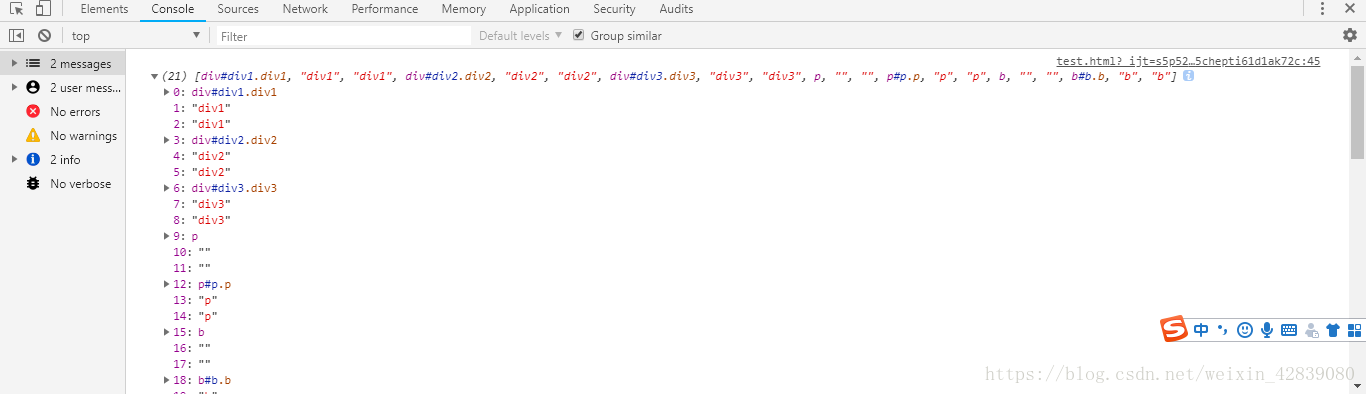Click into the console Filter field
This screenshot has width=1366, height=394.
[344, 36]
